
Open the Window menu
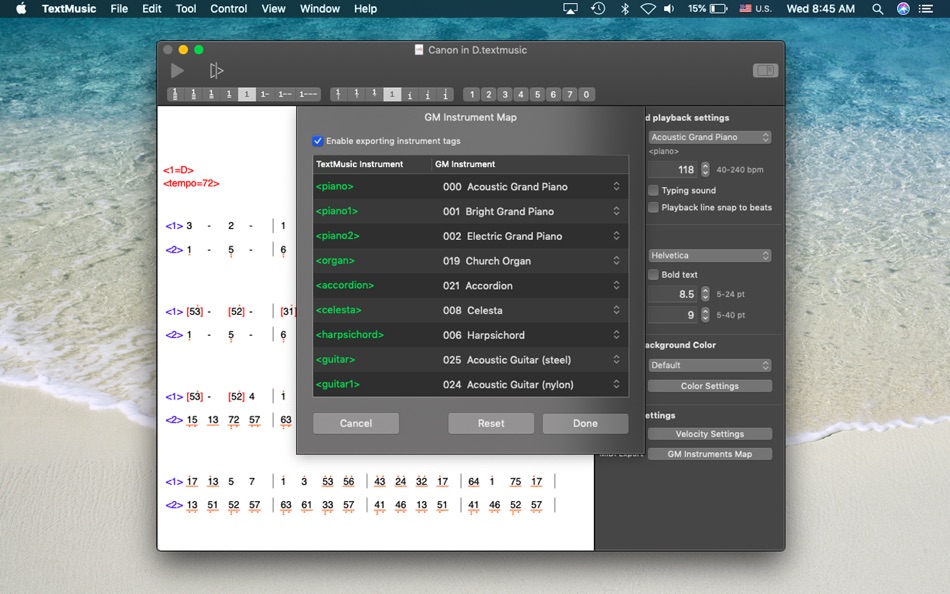point(319,8)
